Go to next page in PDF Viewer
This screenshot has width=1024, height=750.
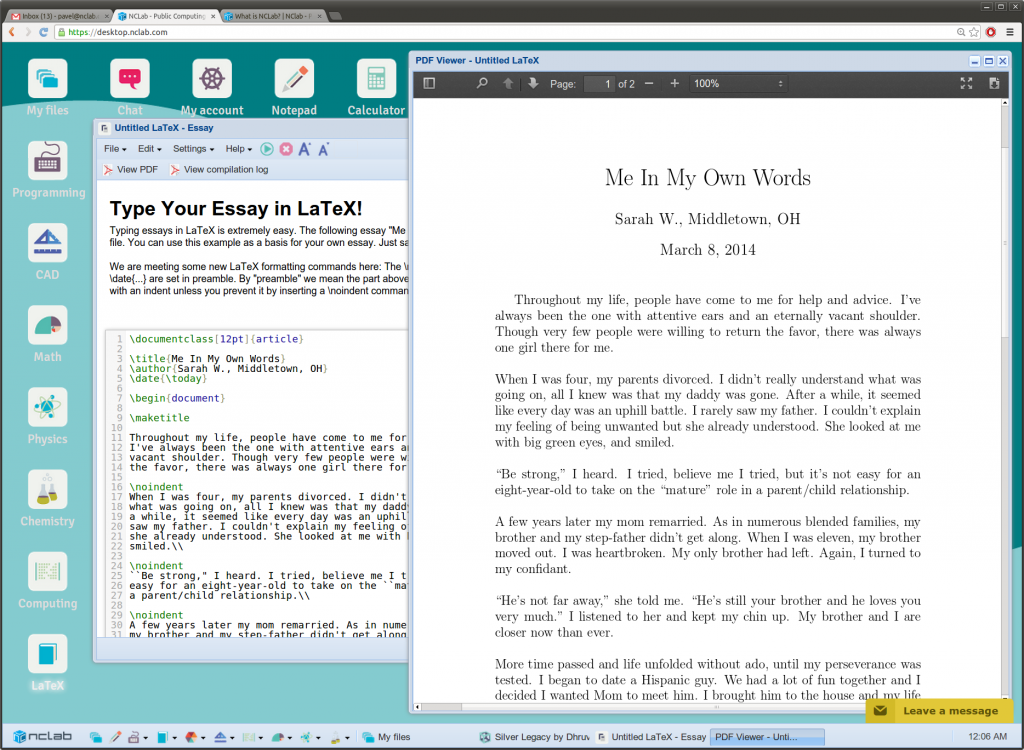click(534, 84)
